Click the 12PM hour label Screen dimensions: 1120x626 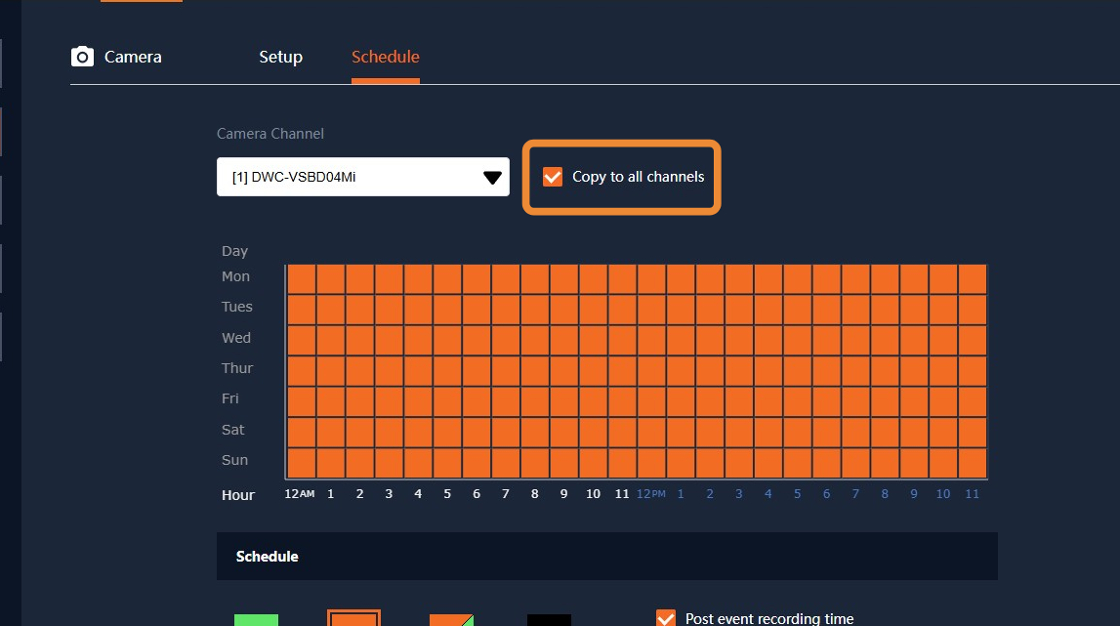(x=651, y=494)
